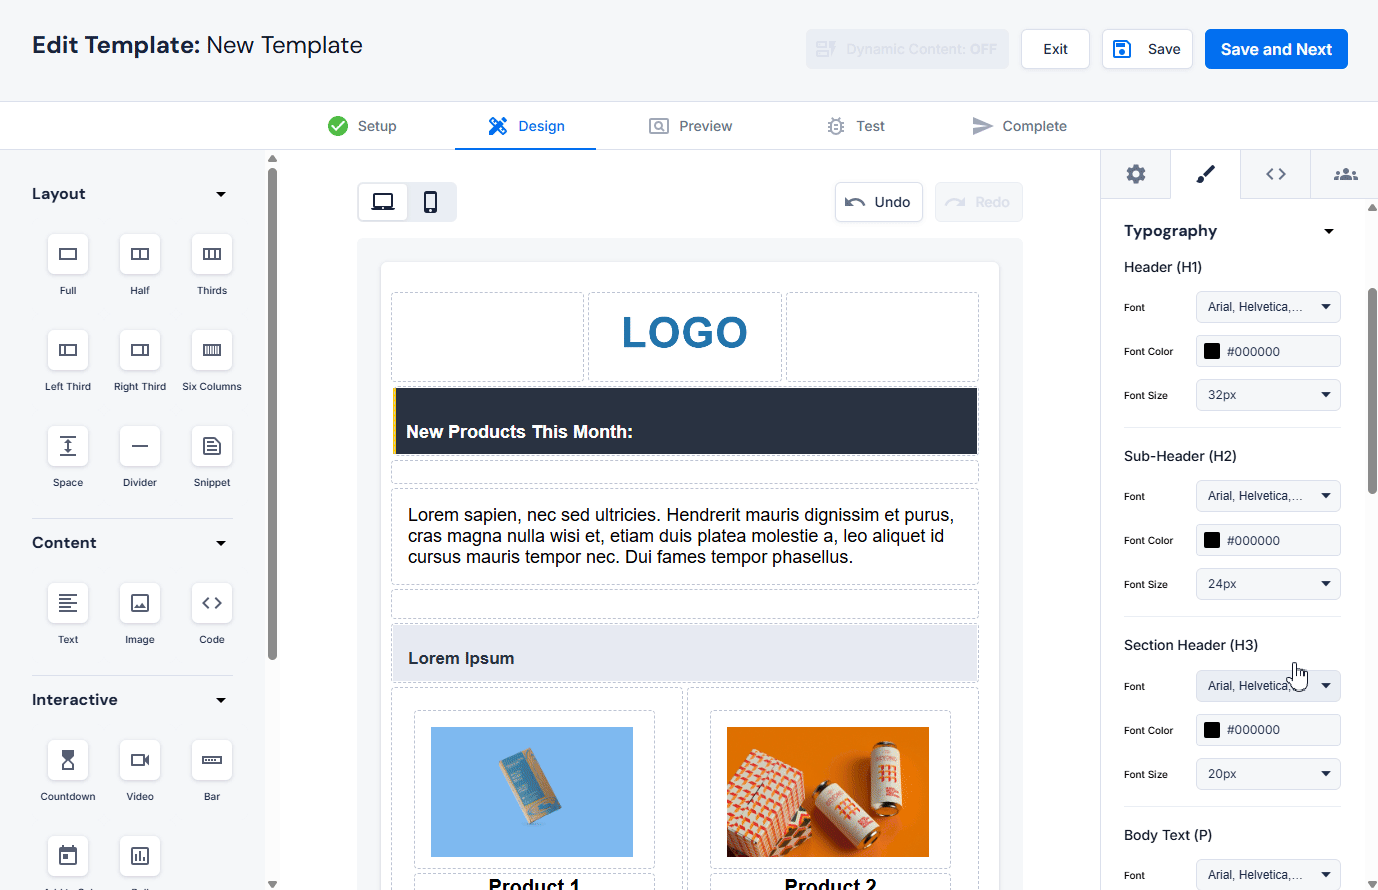Add an Image content block
The height and width of the screenshot is (890, 1378).
(x=140, y=604)
